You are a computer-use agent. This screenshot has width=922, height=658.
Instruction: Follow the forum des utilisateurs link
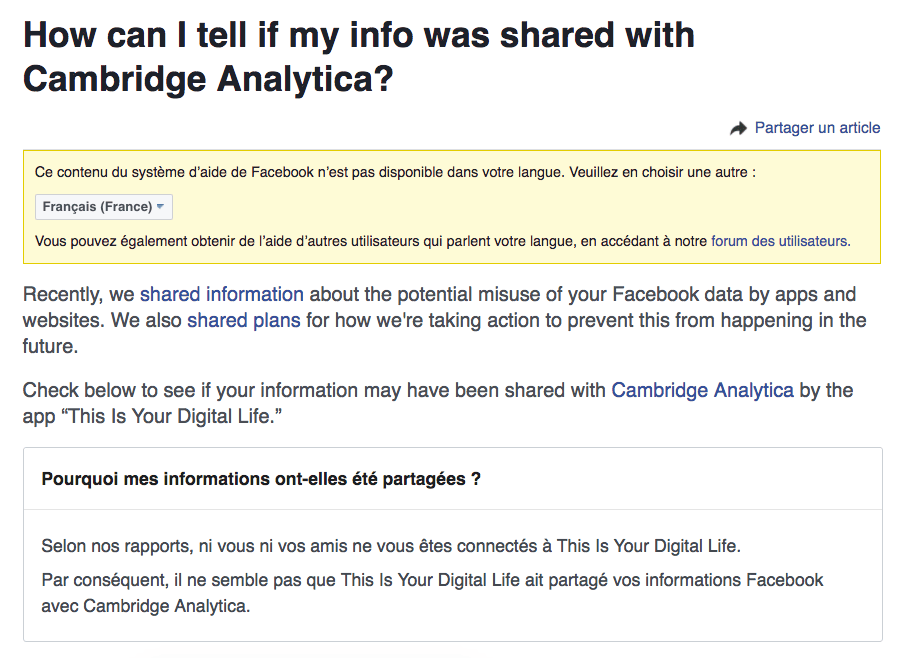780,241
